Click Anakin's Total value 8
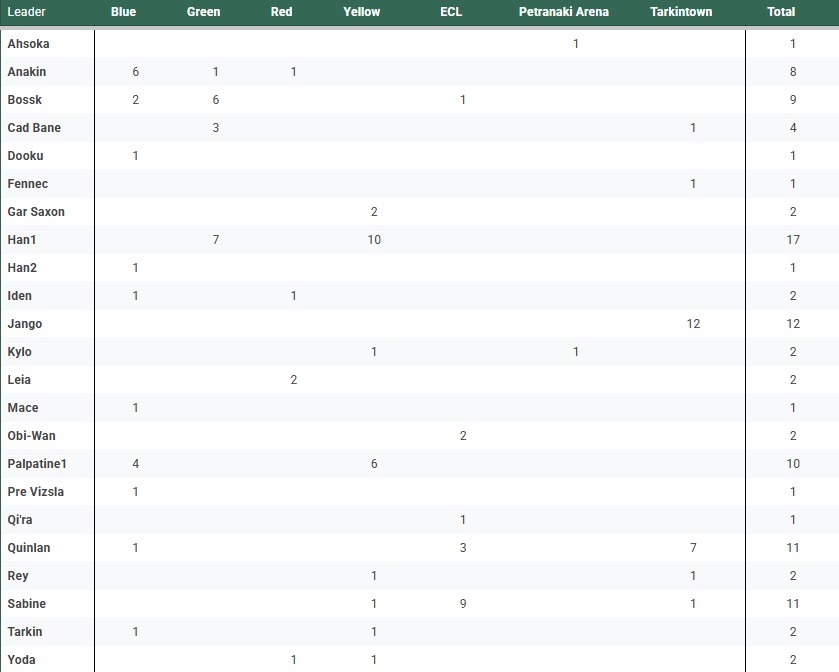The width and height of the screenshot is (839, 672). click(793, 72)
